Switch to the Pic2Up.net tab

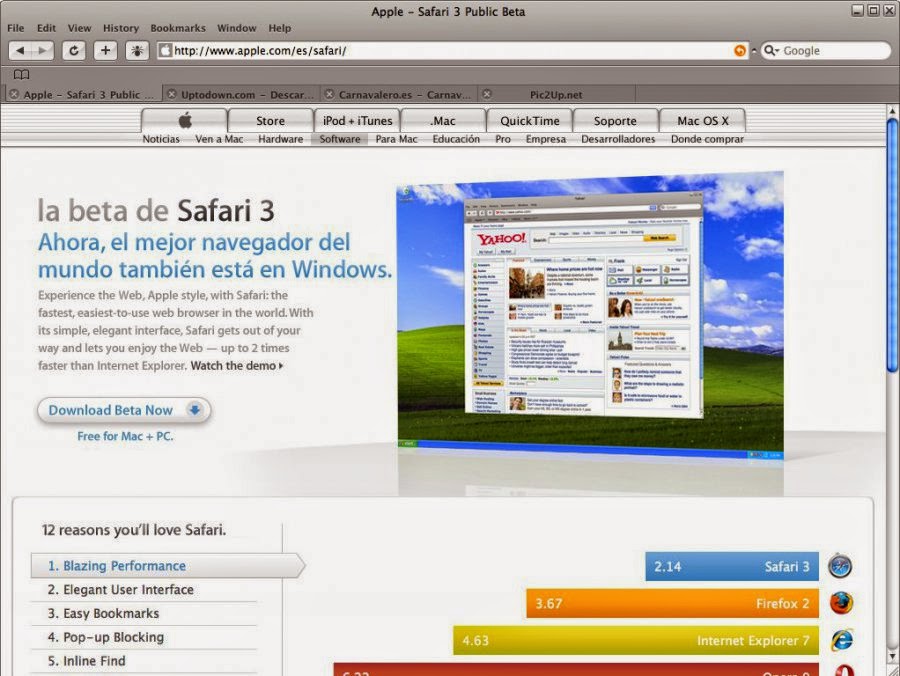[556, 94]
